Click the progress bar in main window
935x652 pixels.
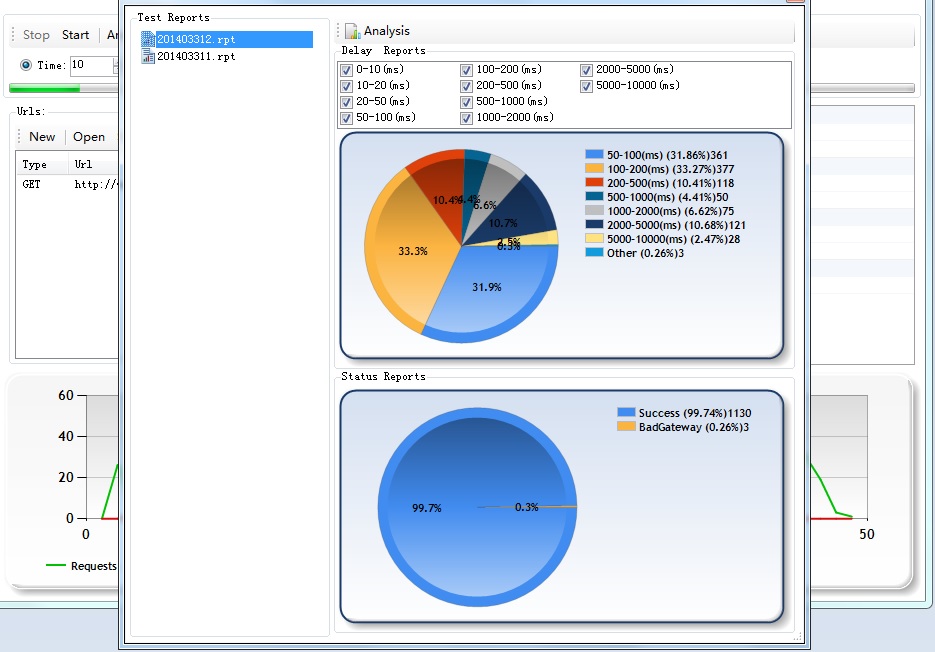(x=64, y=88)
